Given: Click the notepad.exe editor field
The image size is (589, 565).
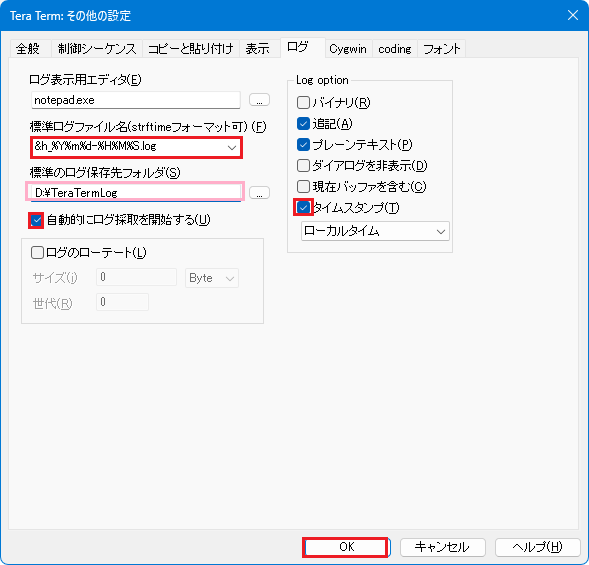Looking at the screenshot, I should [136, 100].
